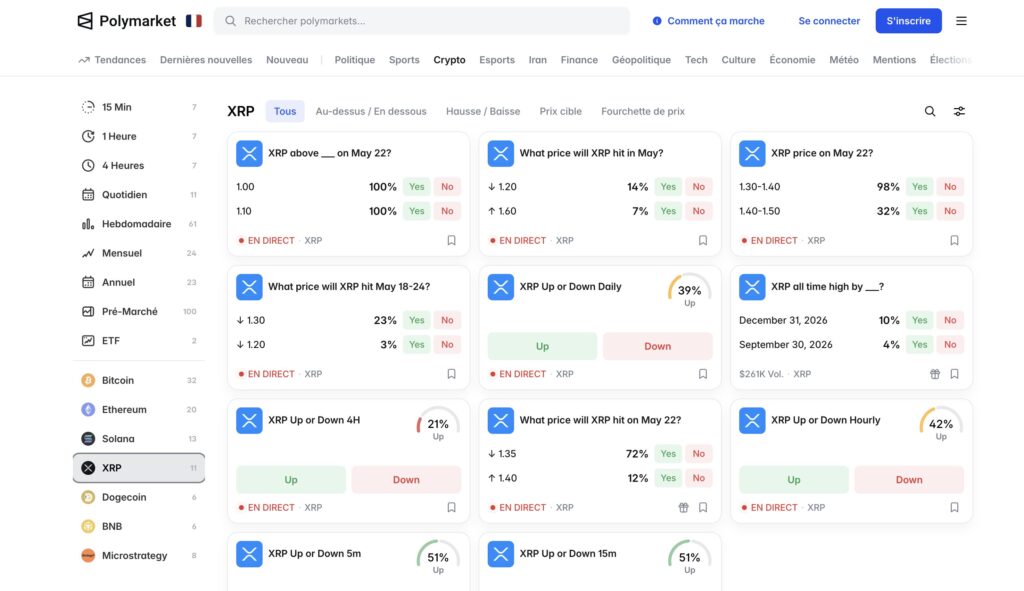1024x591 pixels.
Task: Select the 'Tous' filter tab
Action: click(x=285, y=111)
